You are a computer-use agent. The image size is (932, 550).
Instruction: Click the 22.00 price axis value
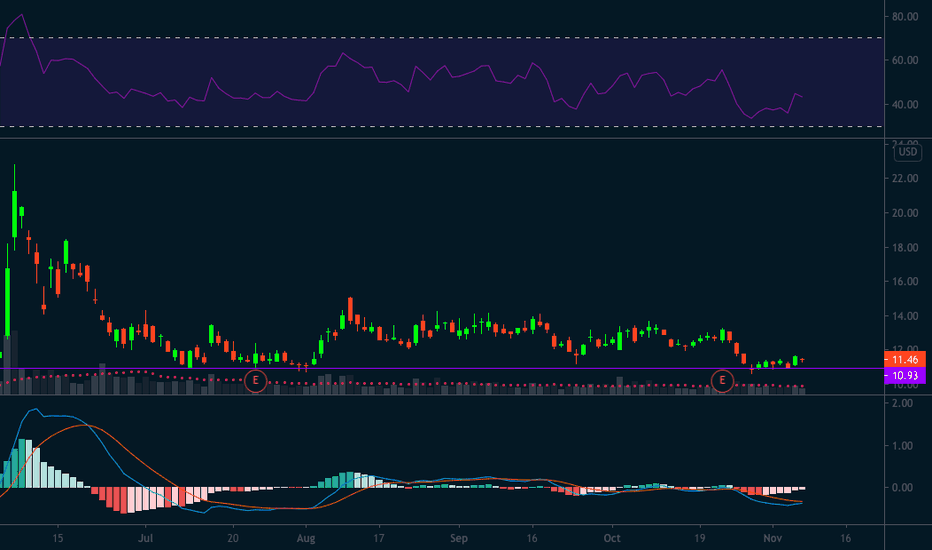905,178
